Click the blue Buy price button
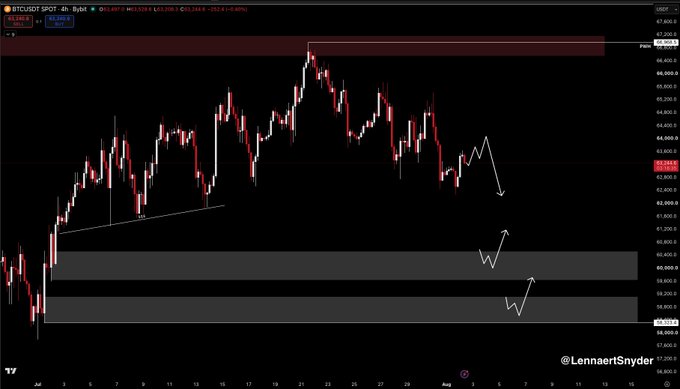This screenshot has height=389, width=680. pyautogui.click(x=59, y=21)
